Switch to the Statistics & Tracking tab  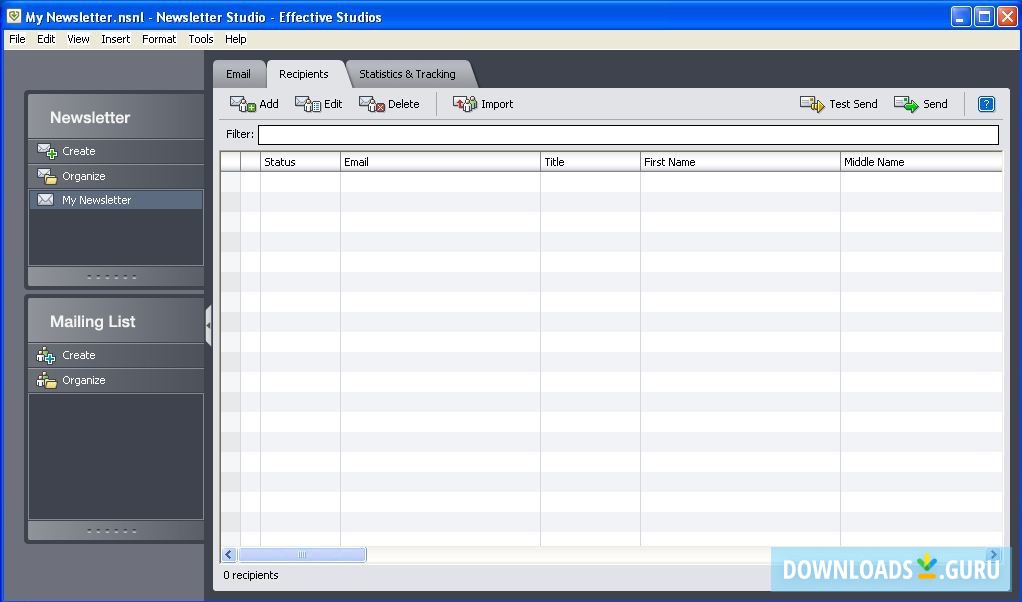pyautogui.click(x=407, y=74)
